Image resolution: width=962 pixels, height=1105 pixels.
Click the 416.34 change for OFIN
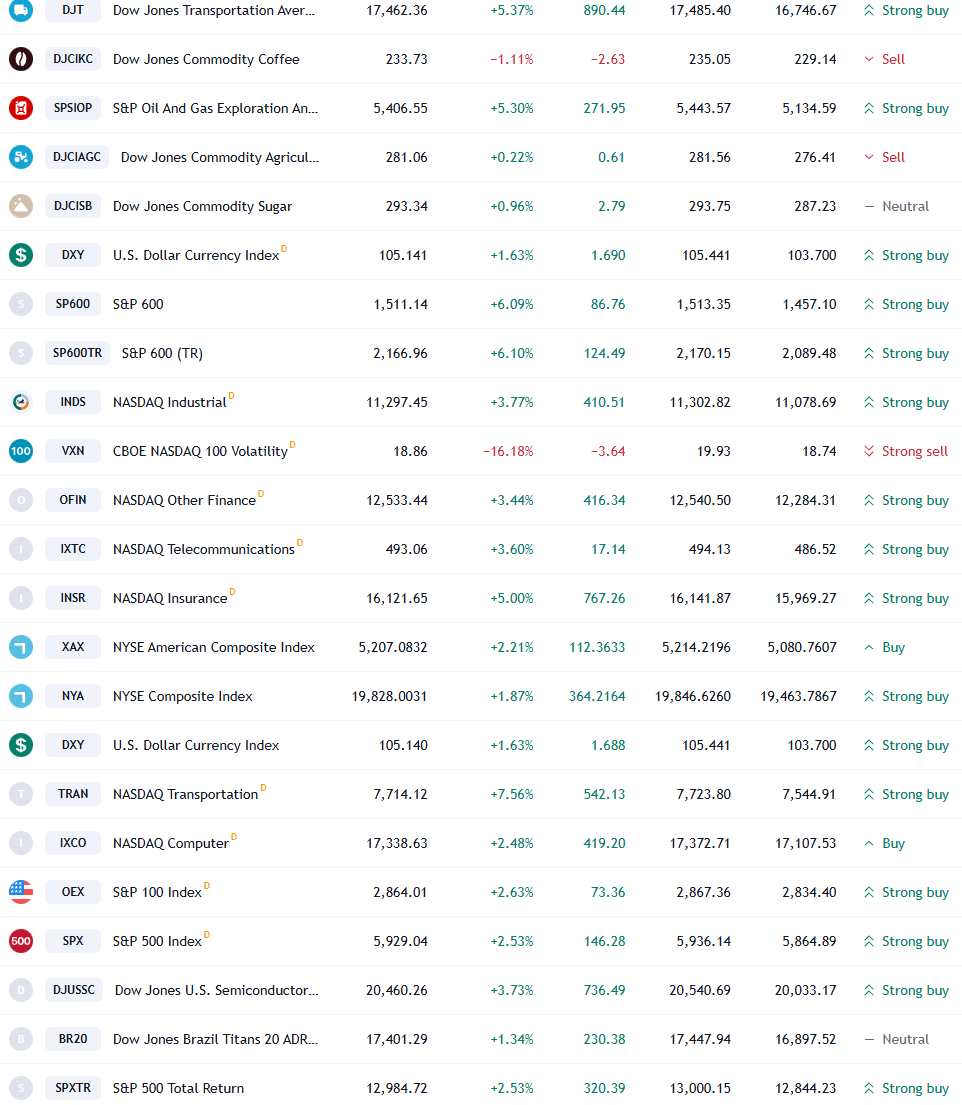[604, 500]
